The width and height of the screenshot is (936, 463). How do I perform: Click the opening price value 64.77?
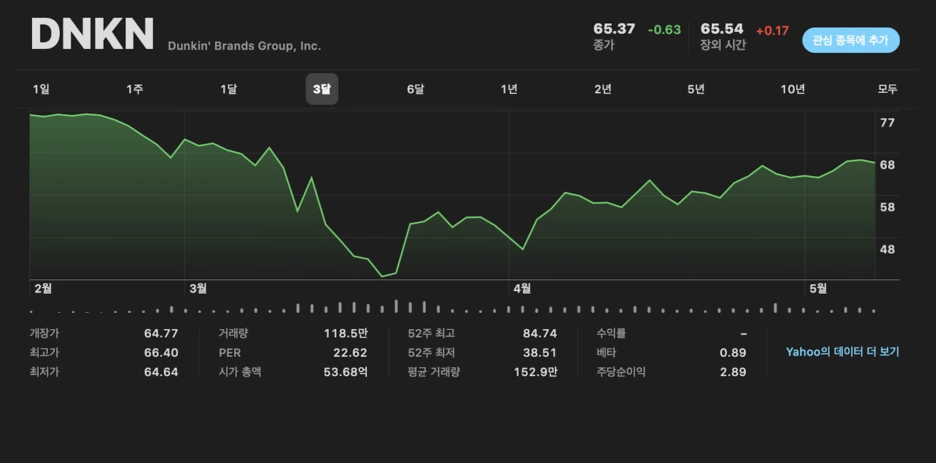(x=161, y=334)
